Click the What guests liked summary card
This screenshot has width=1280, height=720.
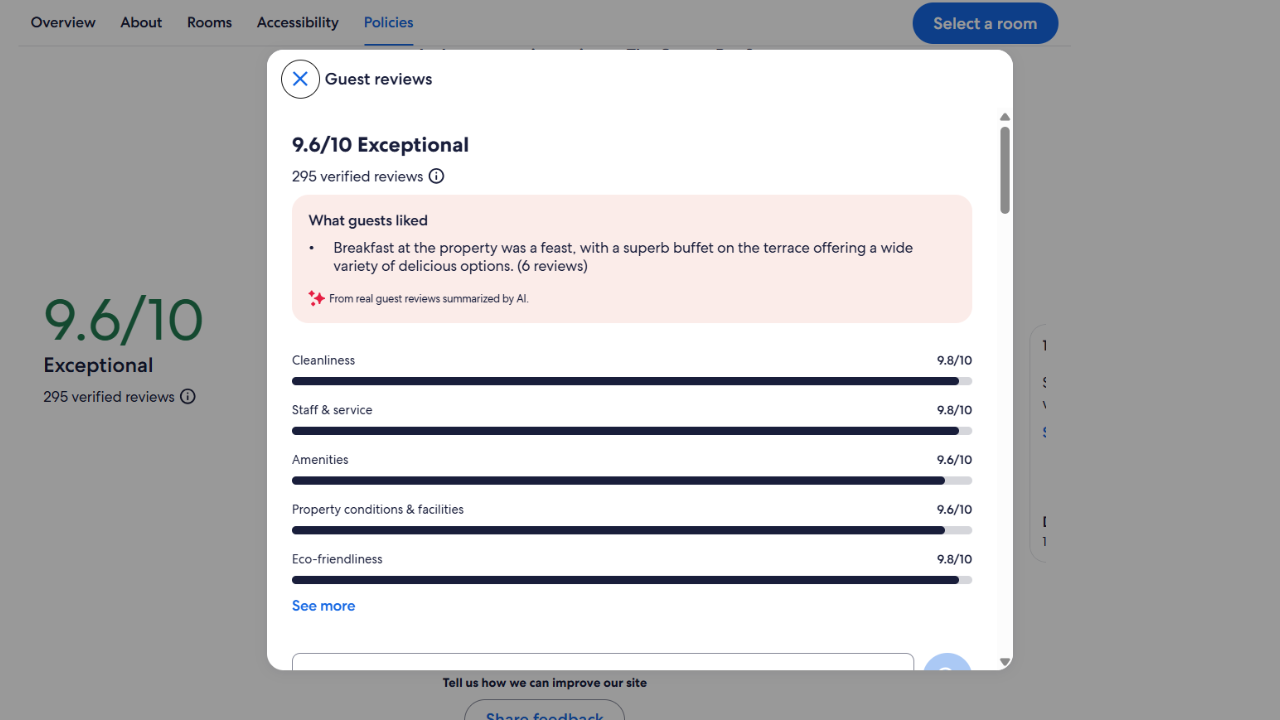point(632,259)
